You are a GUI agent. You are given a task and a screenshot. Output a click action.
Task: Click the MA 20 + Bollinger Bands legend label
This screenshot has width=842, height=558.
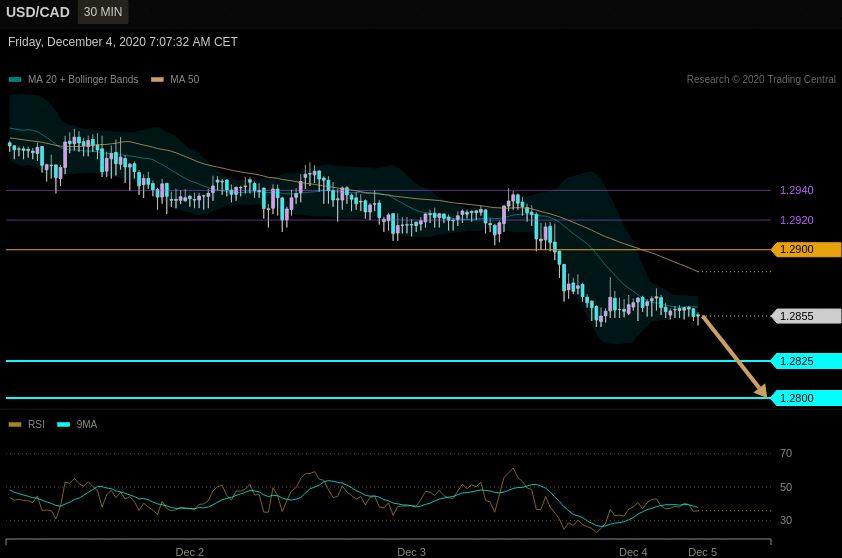(83, 79)
